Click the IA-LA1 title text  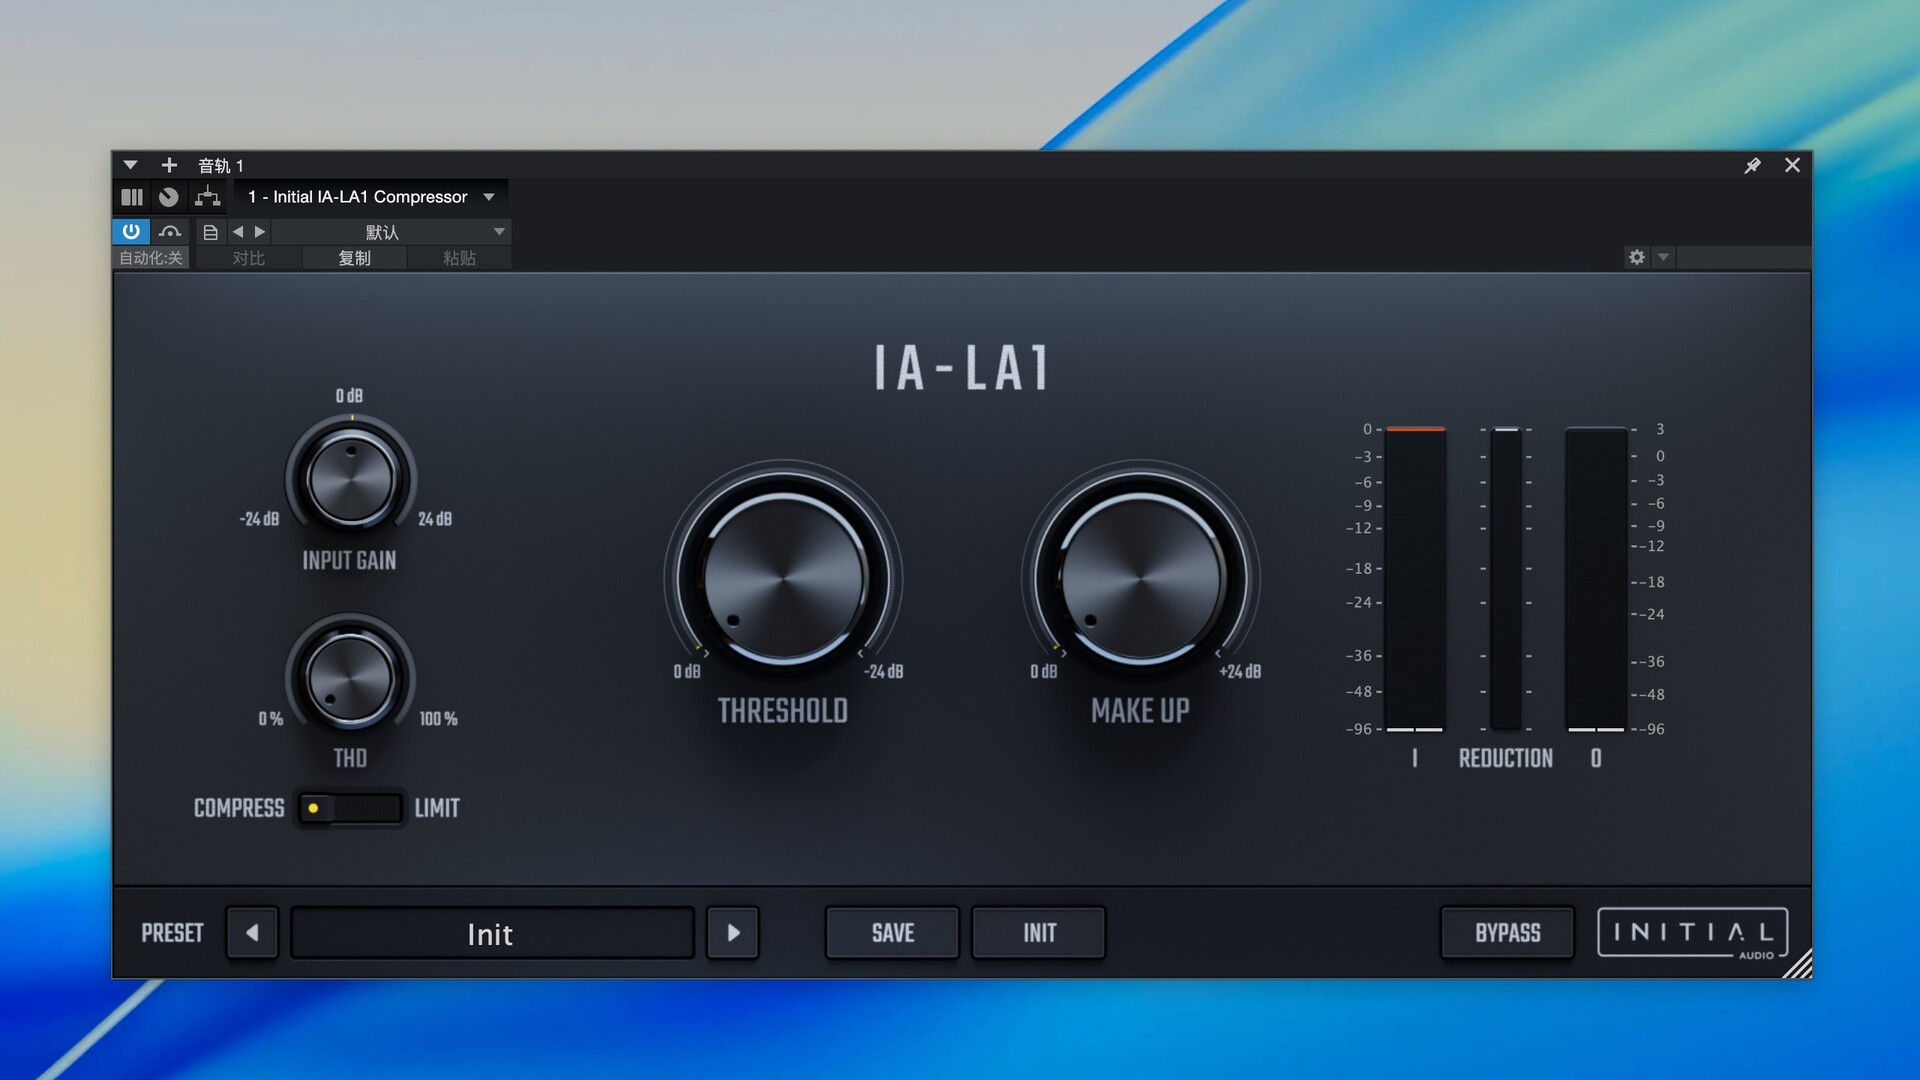[x=961, y=367]
